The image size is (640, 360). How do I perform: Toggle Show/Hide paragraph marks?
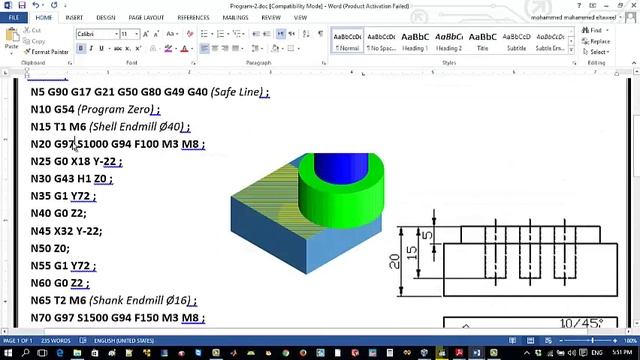320,34
